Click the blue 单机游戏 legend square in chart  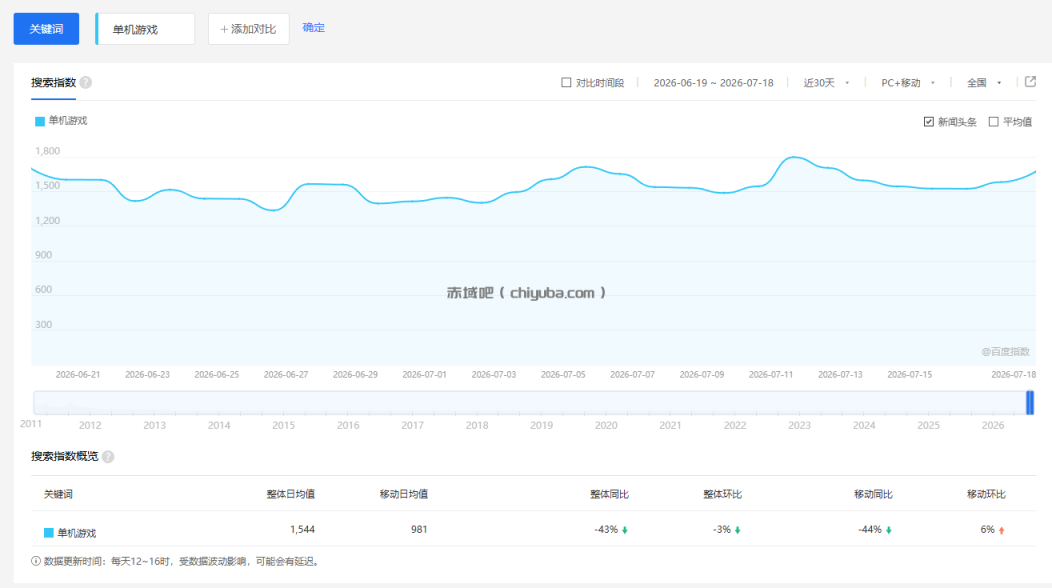pyautogui.click(x=40, y=121)
